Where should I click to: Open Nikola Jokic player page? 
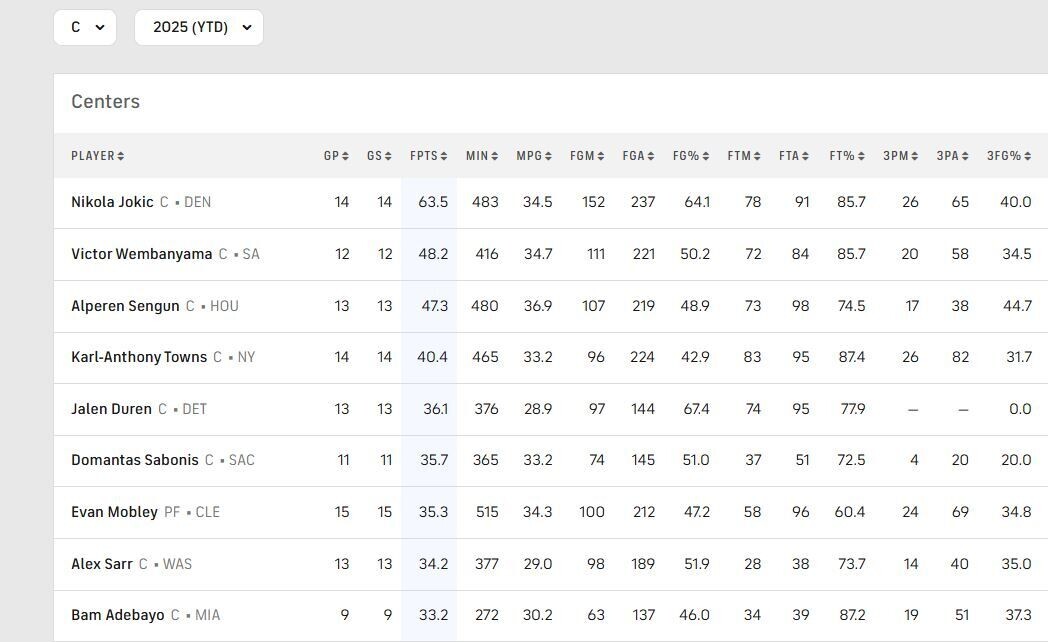pos(112,202)
